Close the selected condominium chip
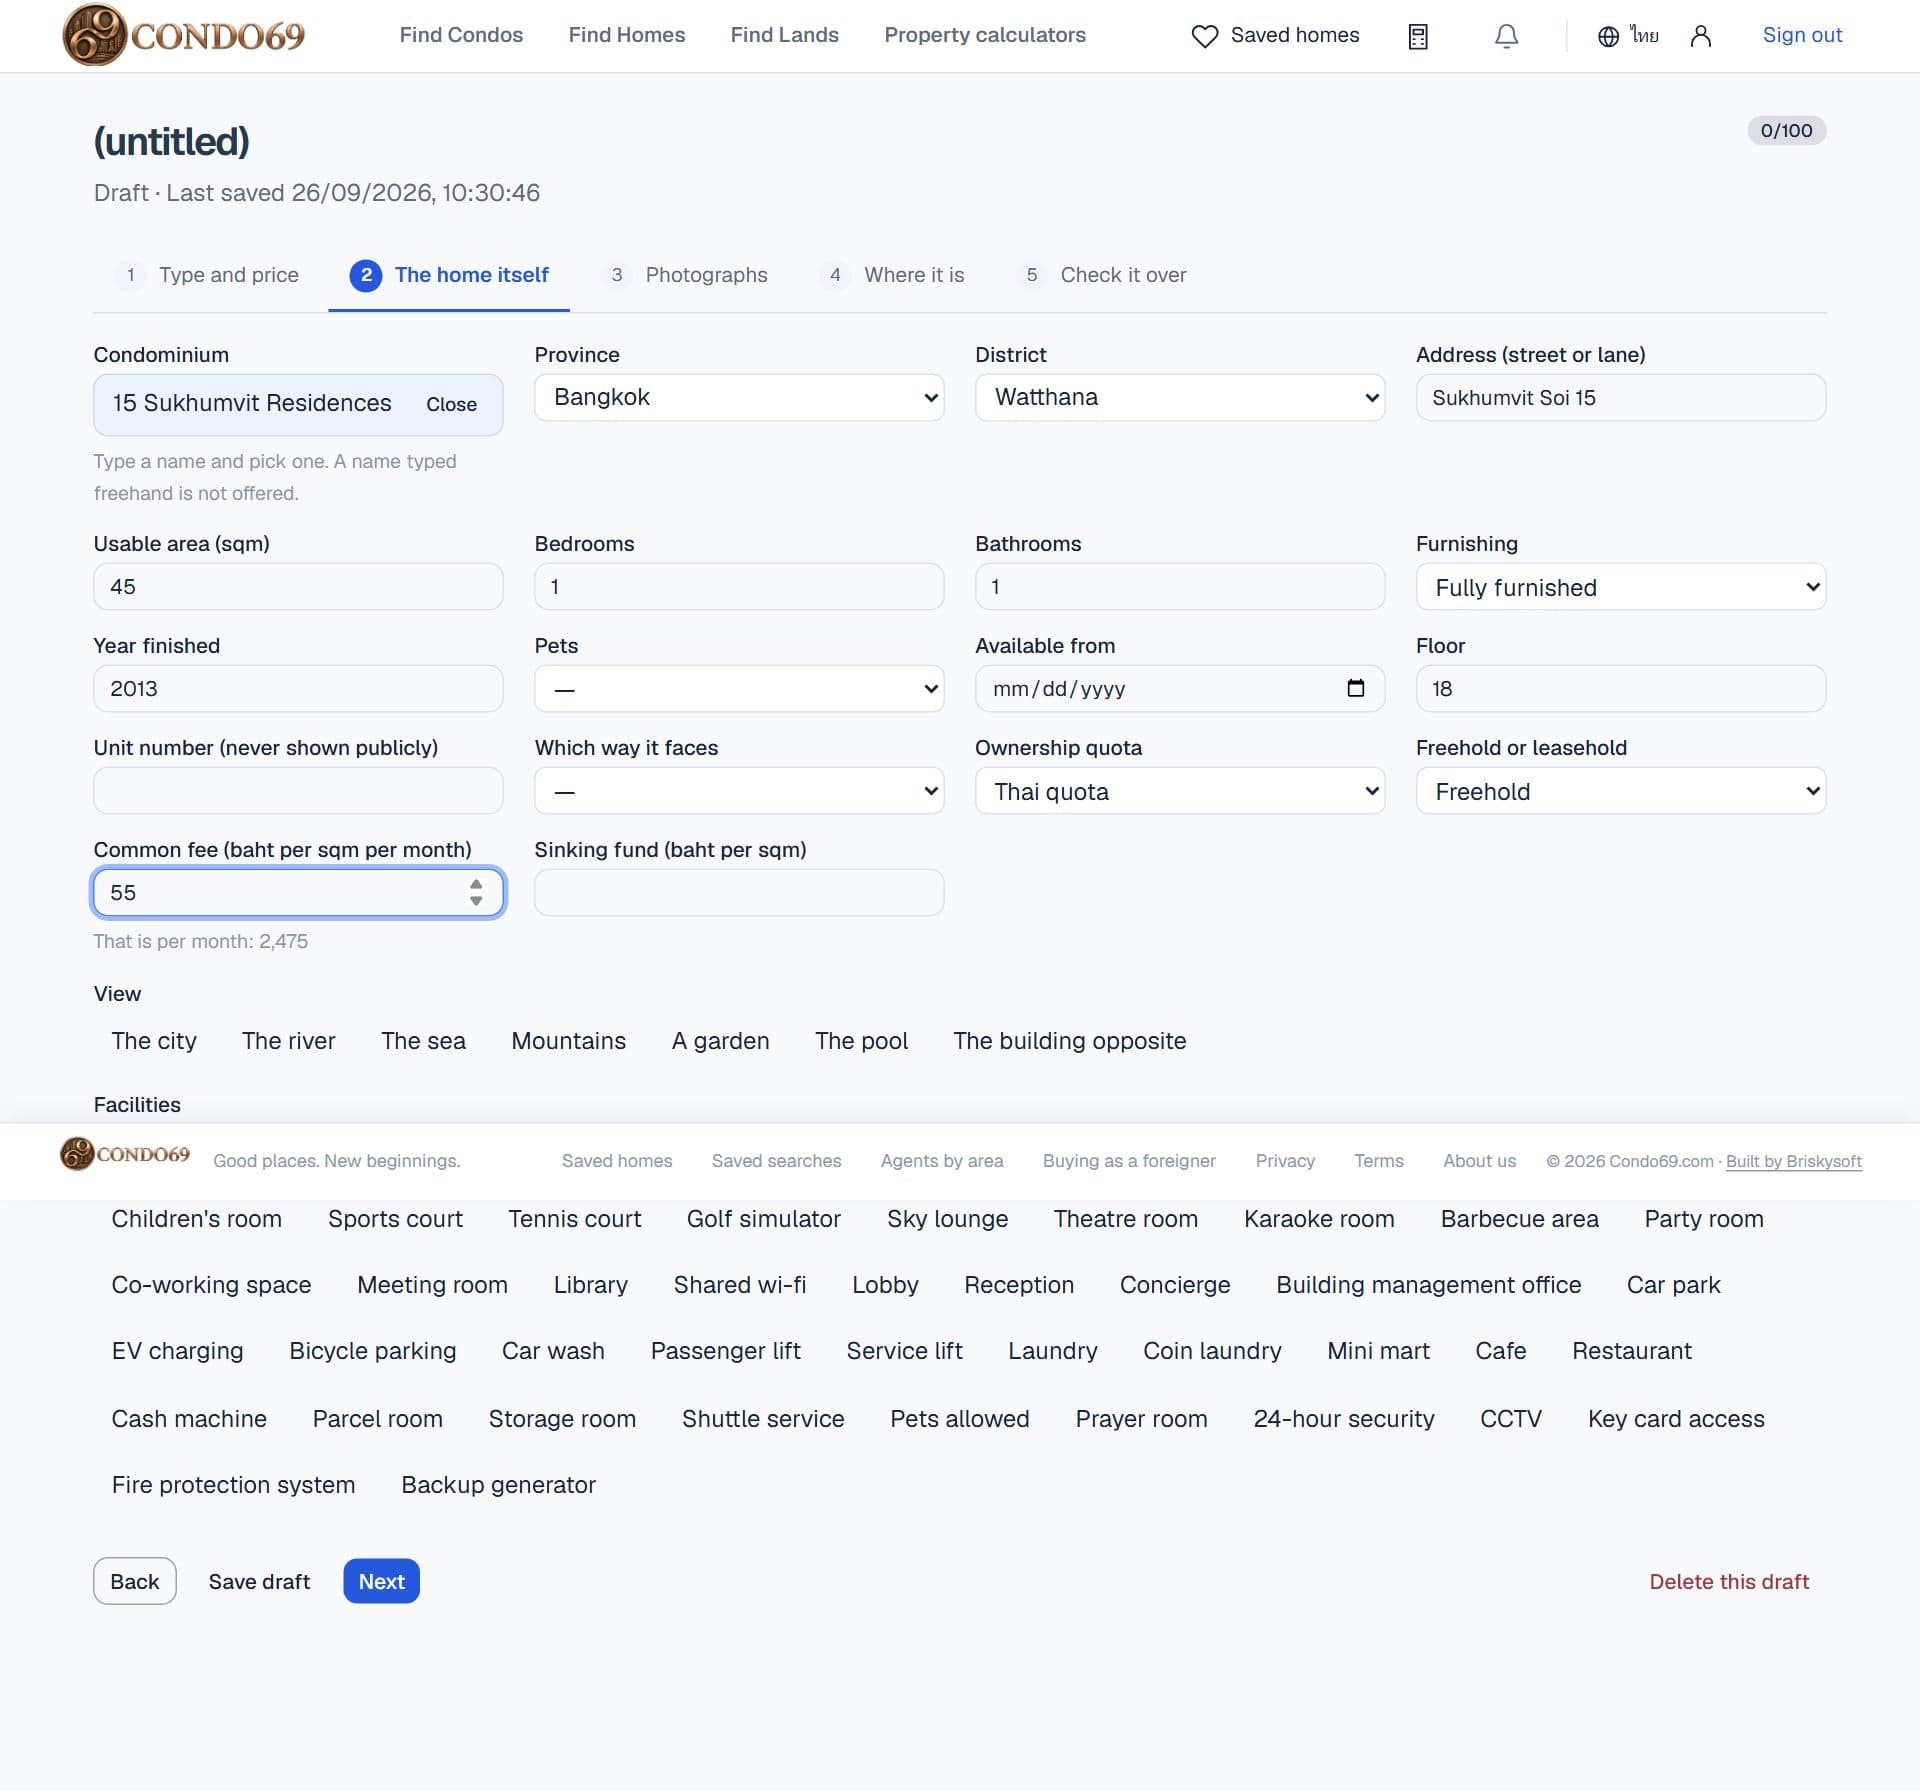Screen dimensions: 1920x1791 tap(451, 404)
